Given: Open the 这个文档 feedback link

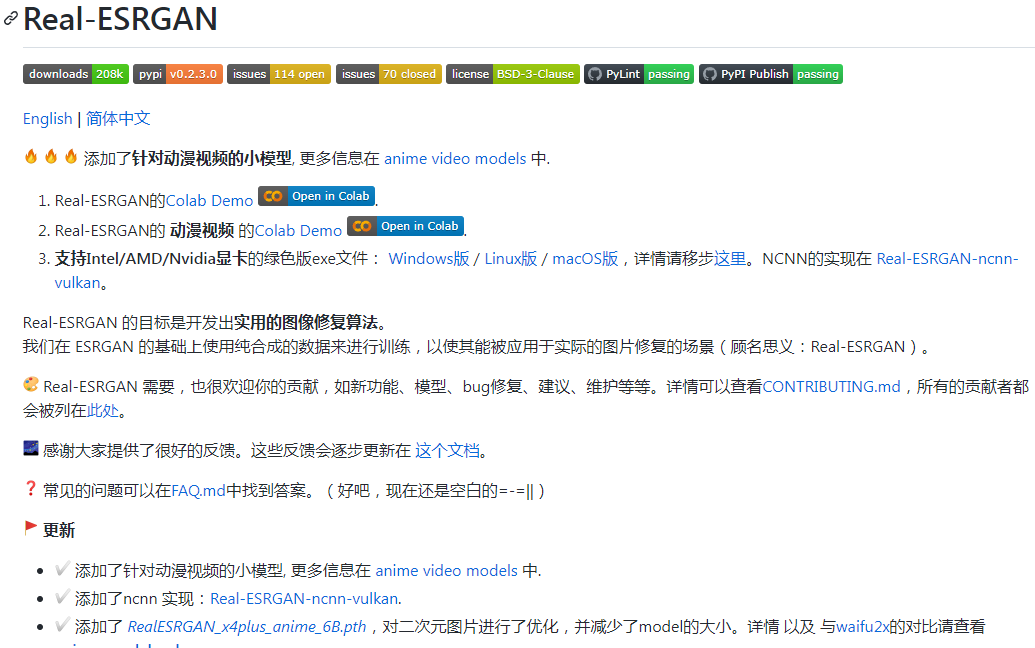Looking at the screenshot, I should click(x=448, y=451).
